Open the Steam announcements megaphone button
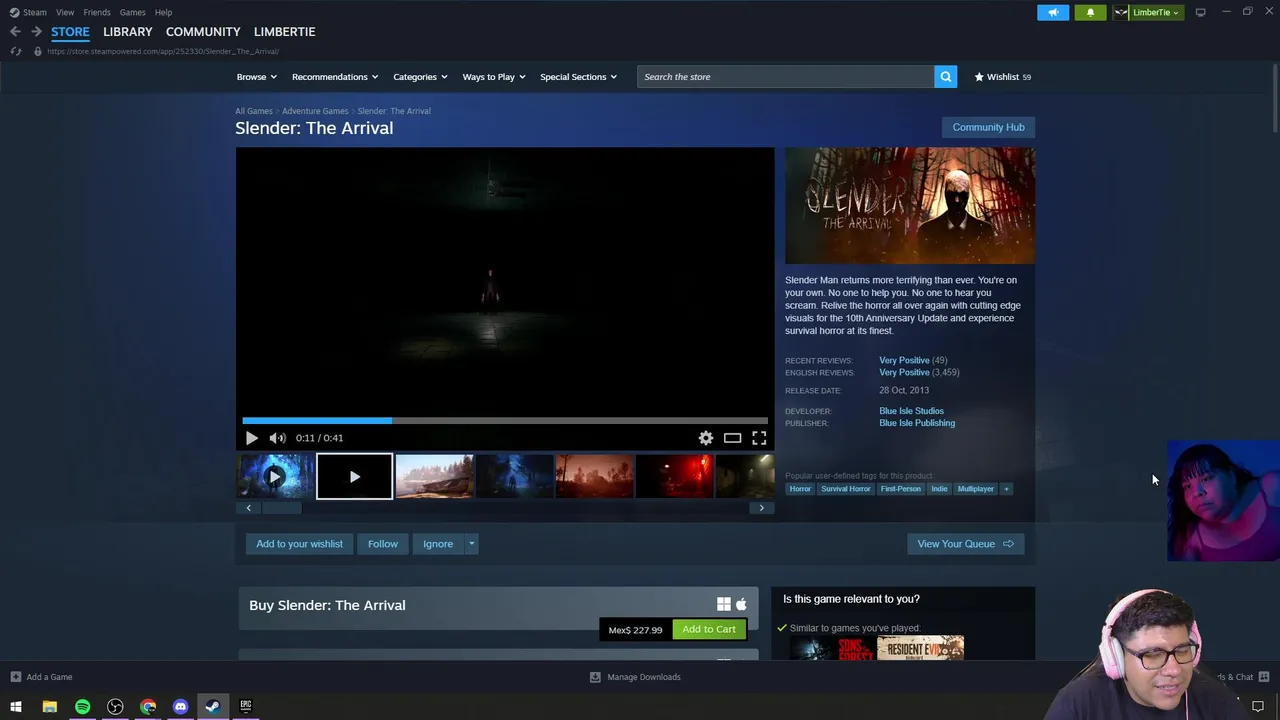This screenshot has height=720, width=1280. (1053, 12)
